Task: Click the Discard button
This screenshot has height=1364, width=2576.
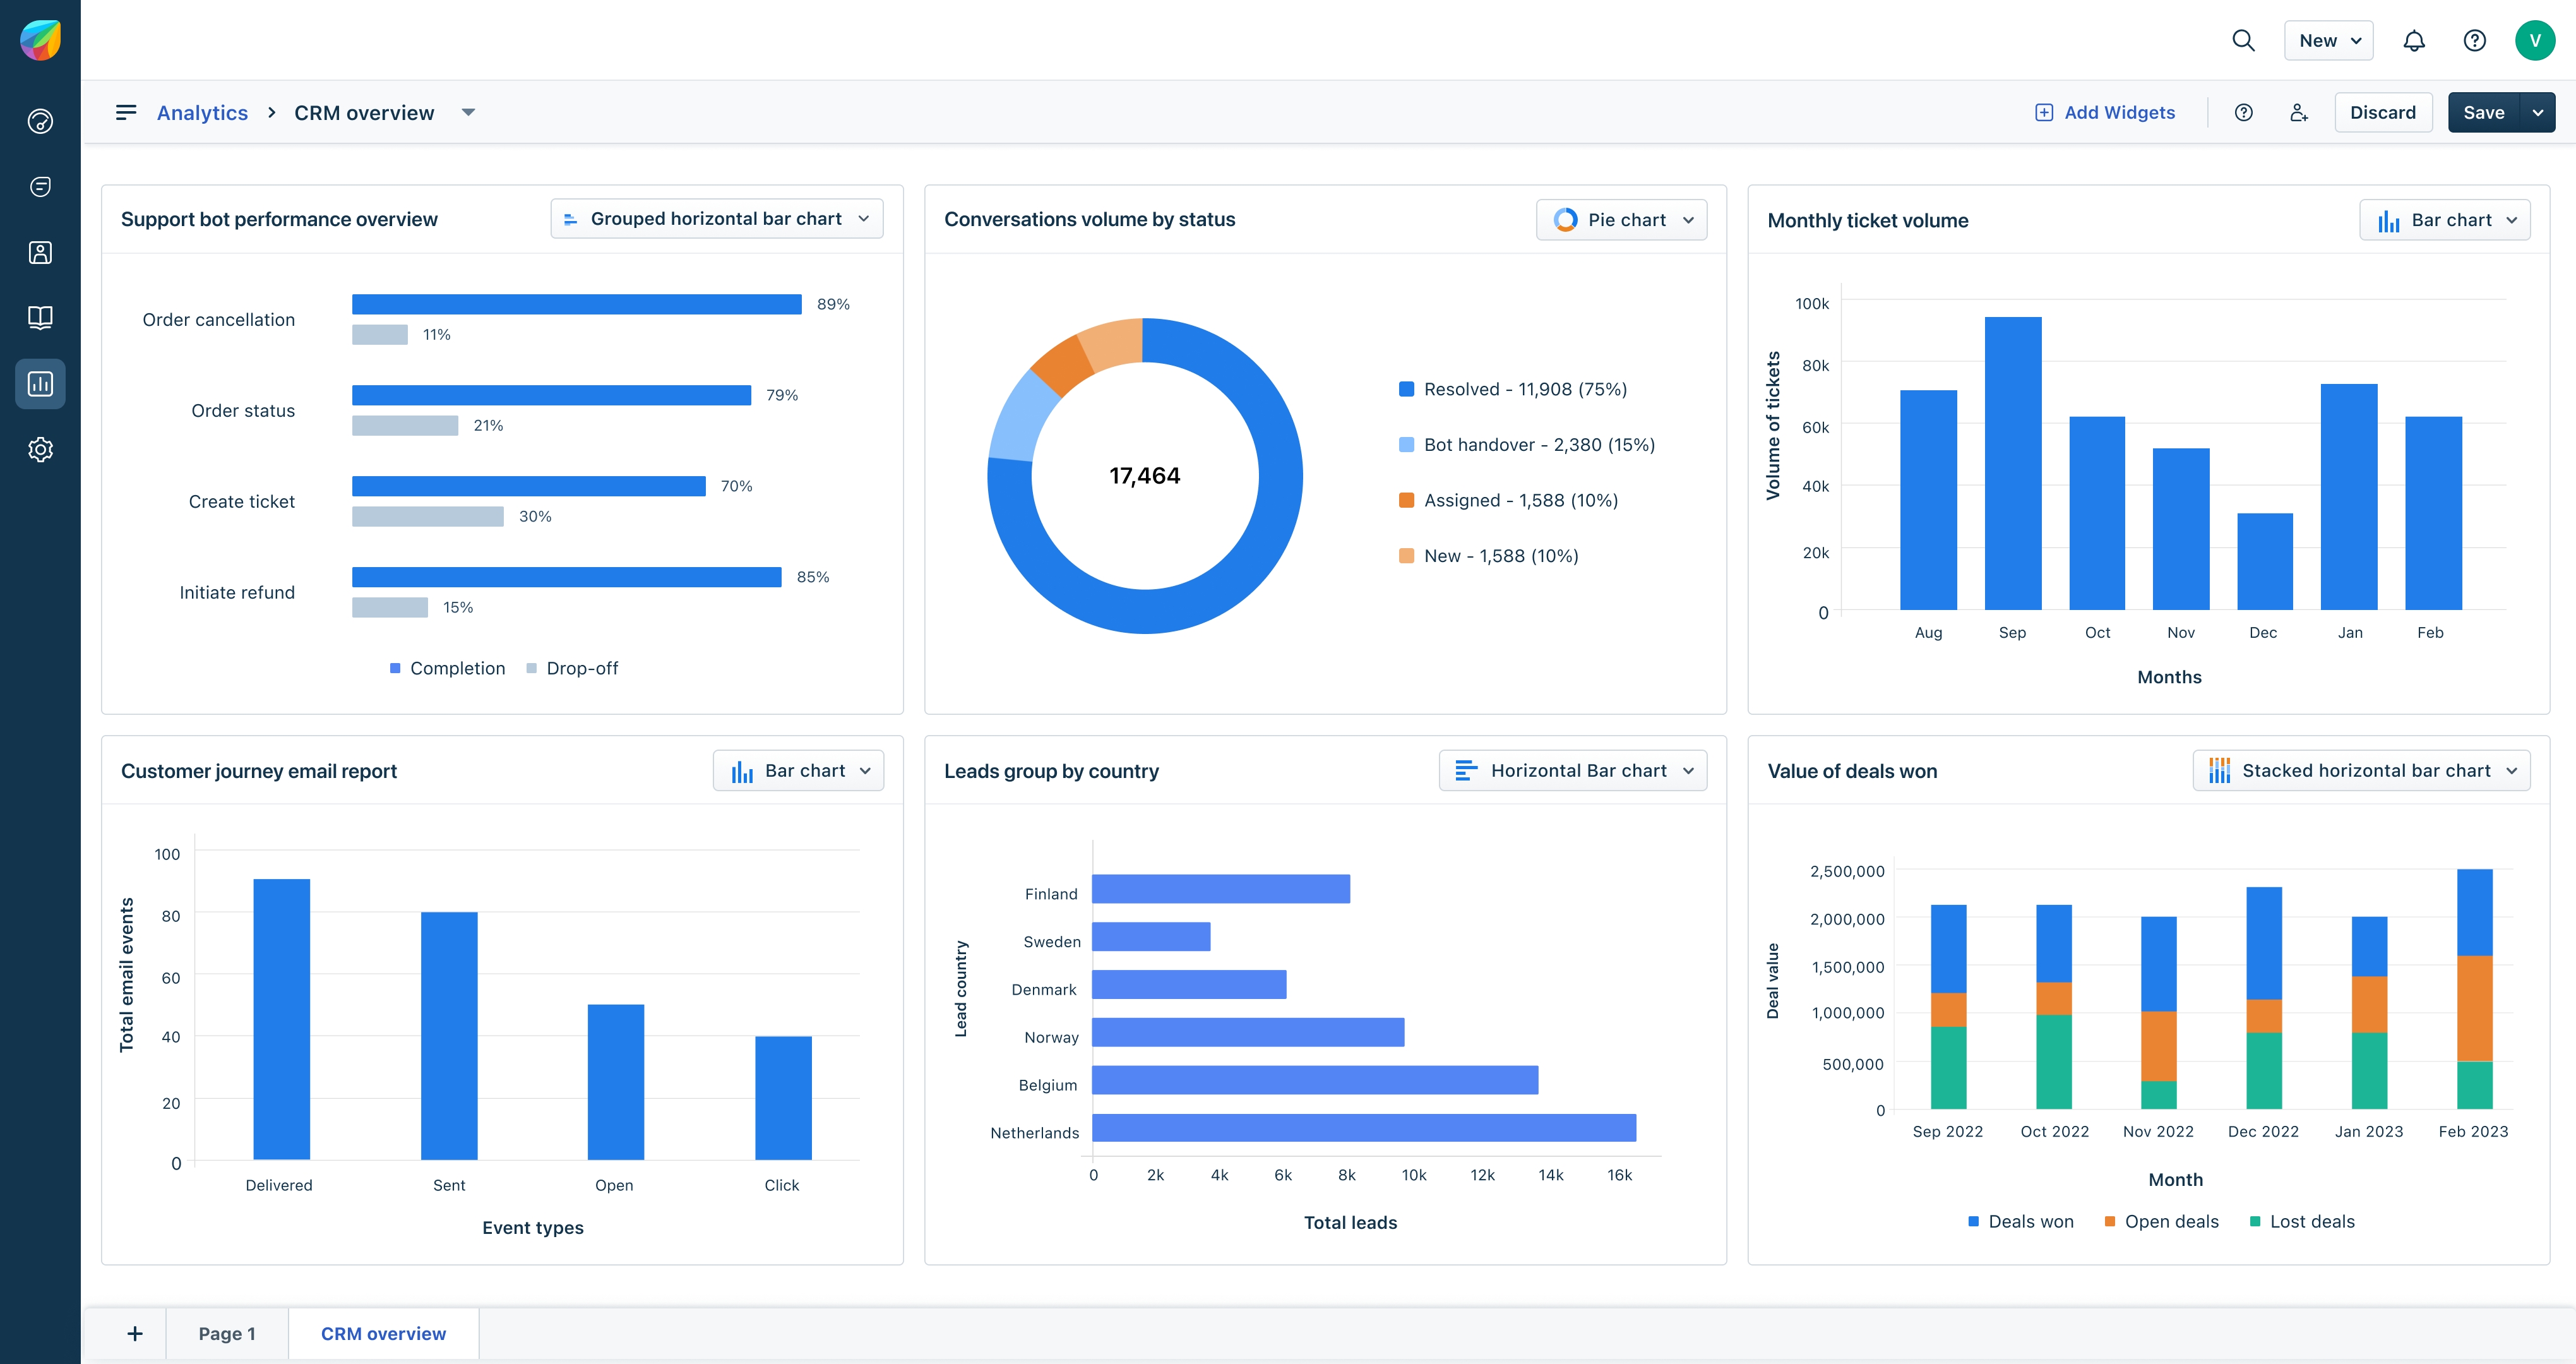Action: (2384, 112)
